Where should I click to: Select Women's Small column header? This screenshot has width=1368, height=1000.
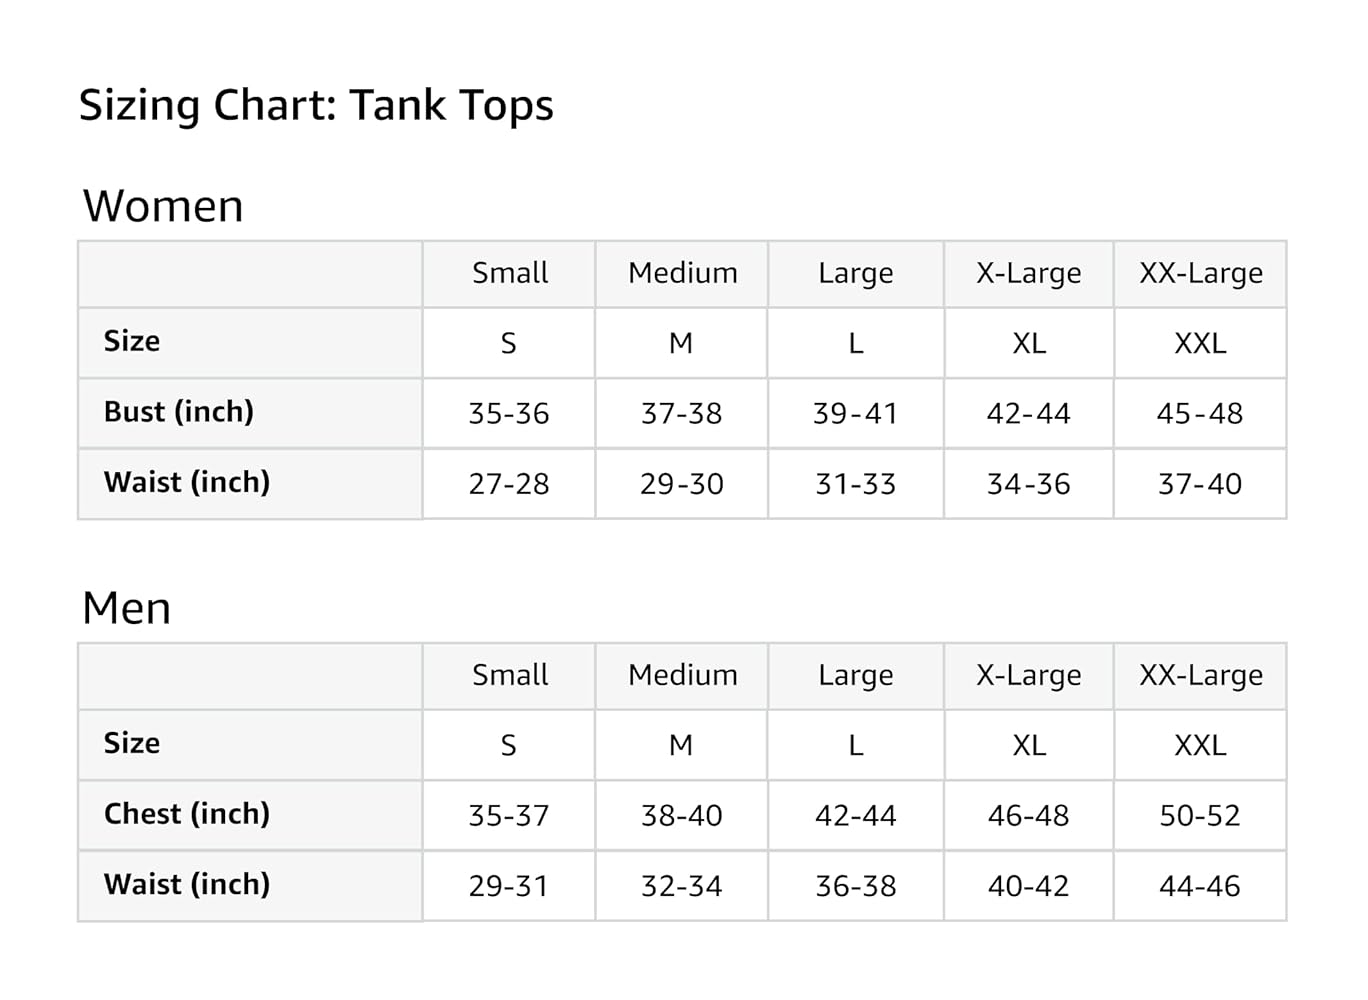pos(510,273)
